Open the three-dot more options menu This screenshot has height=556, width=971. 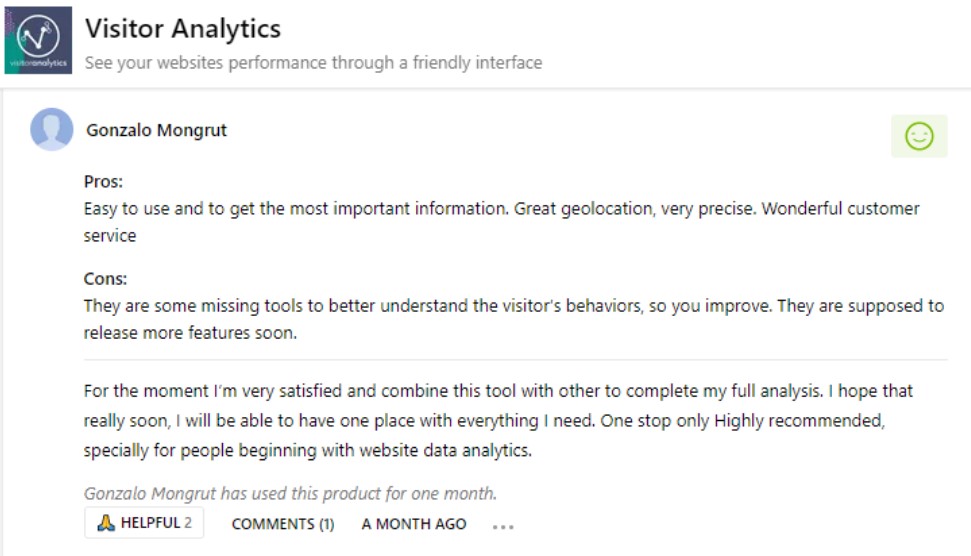(x=502, y=526)
